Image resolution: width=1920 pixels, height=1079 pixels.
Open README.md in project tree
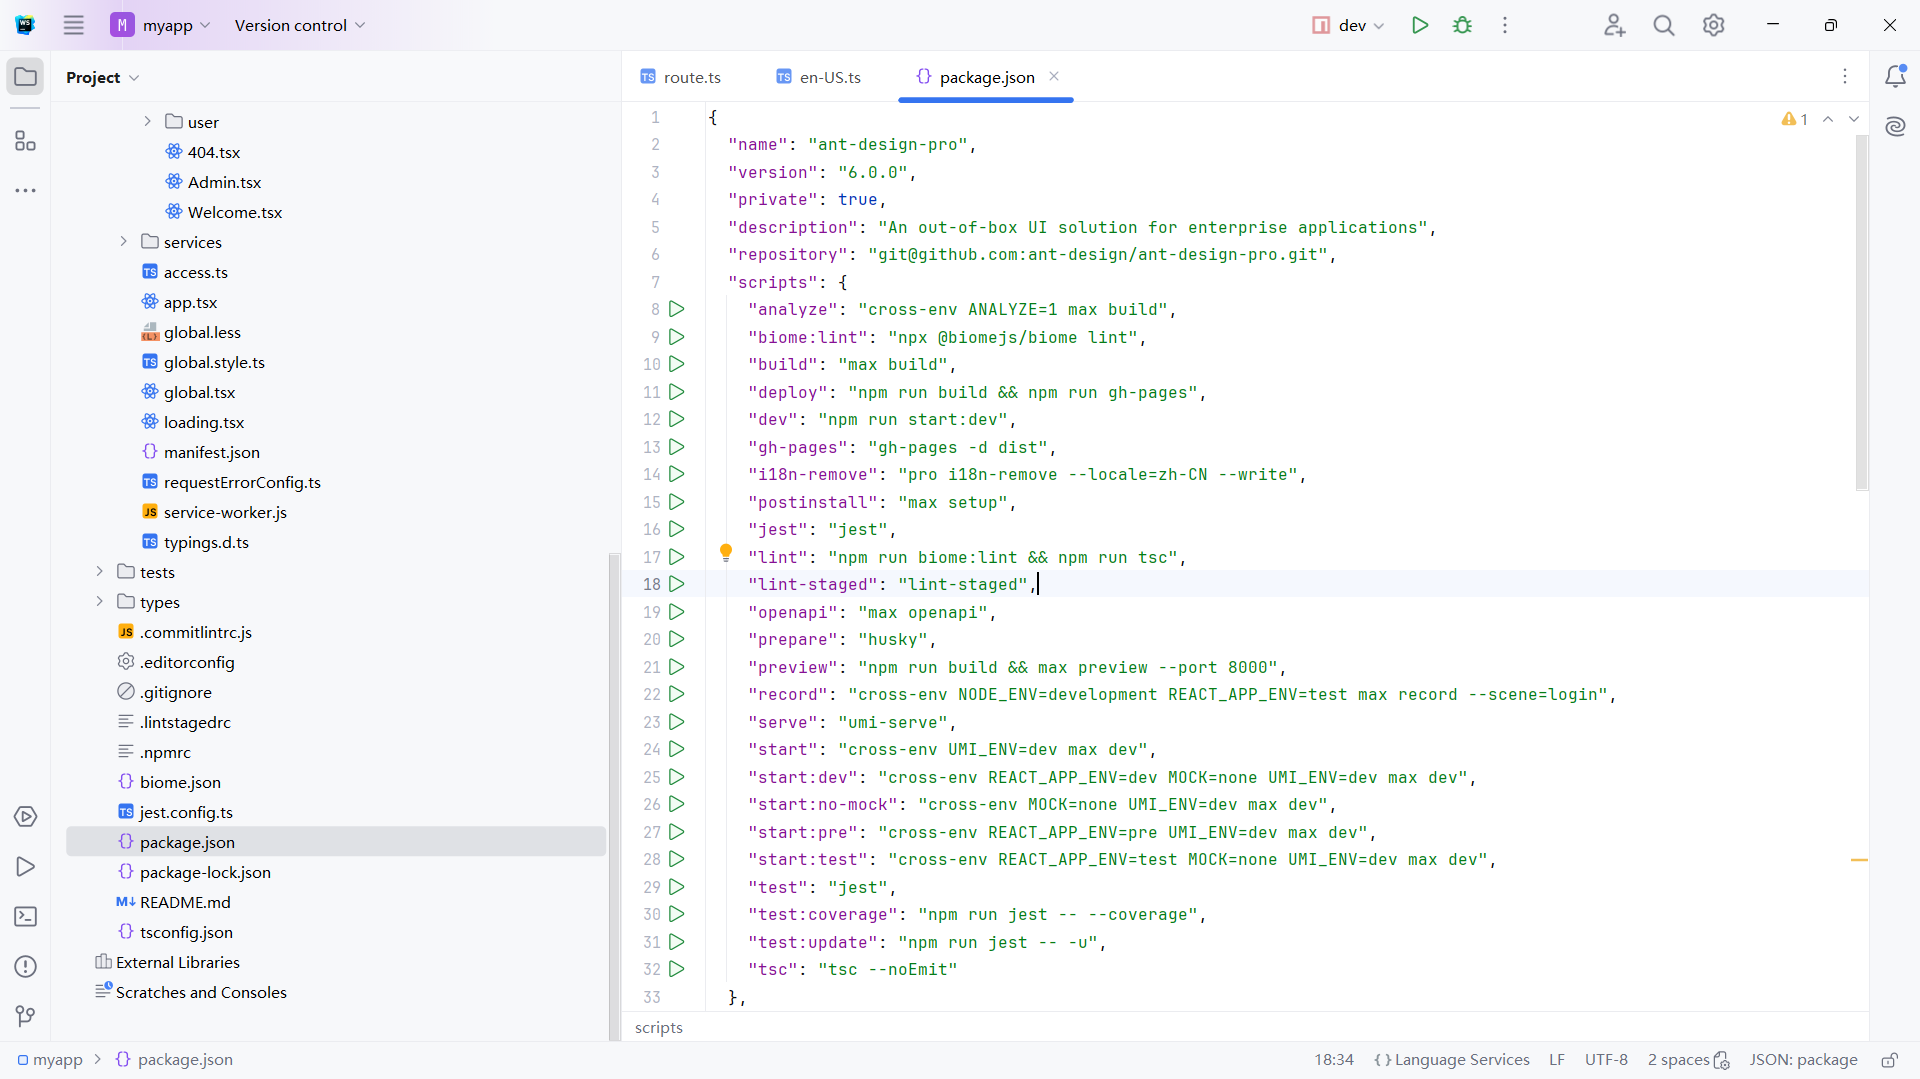click(x=185, y=902)
